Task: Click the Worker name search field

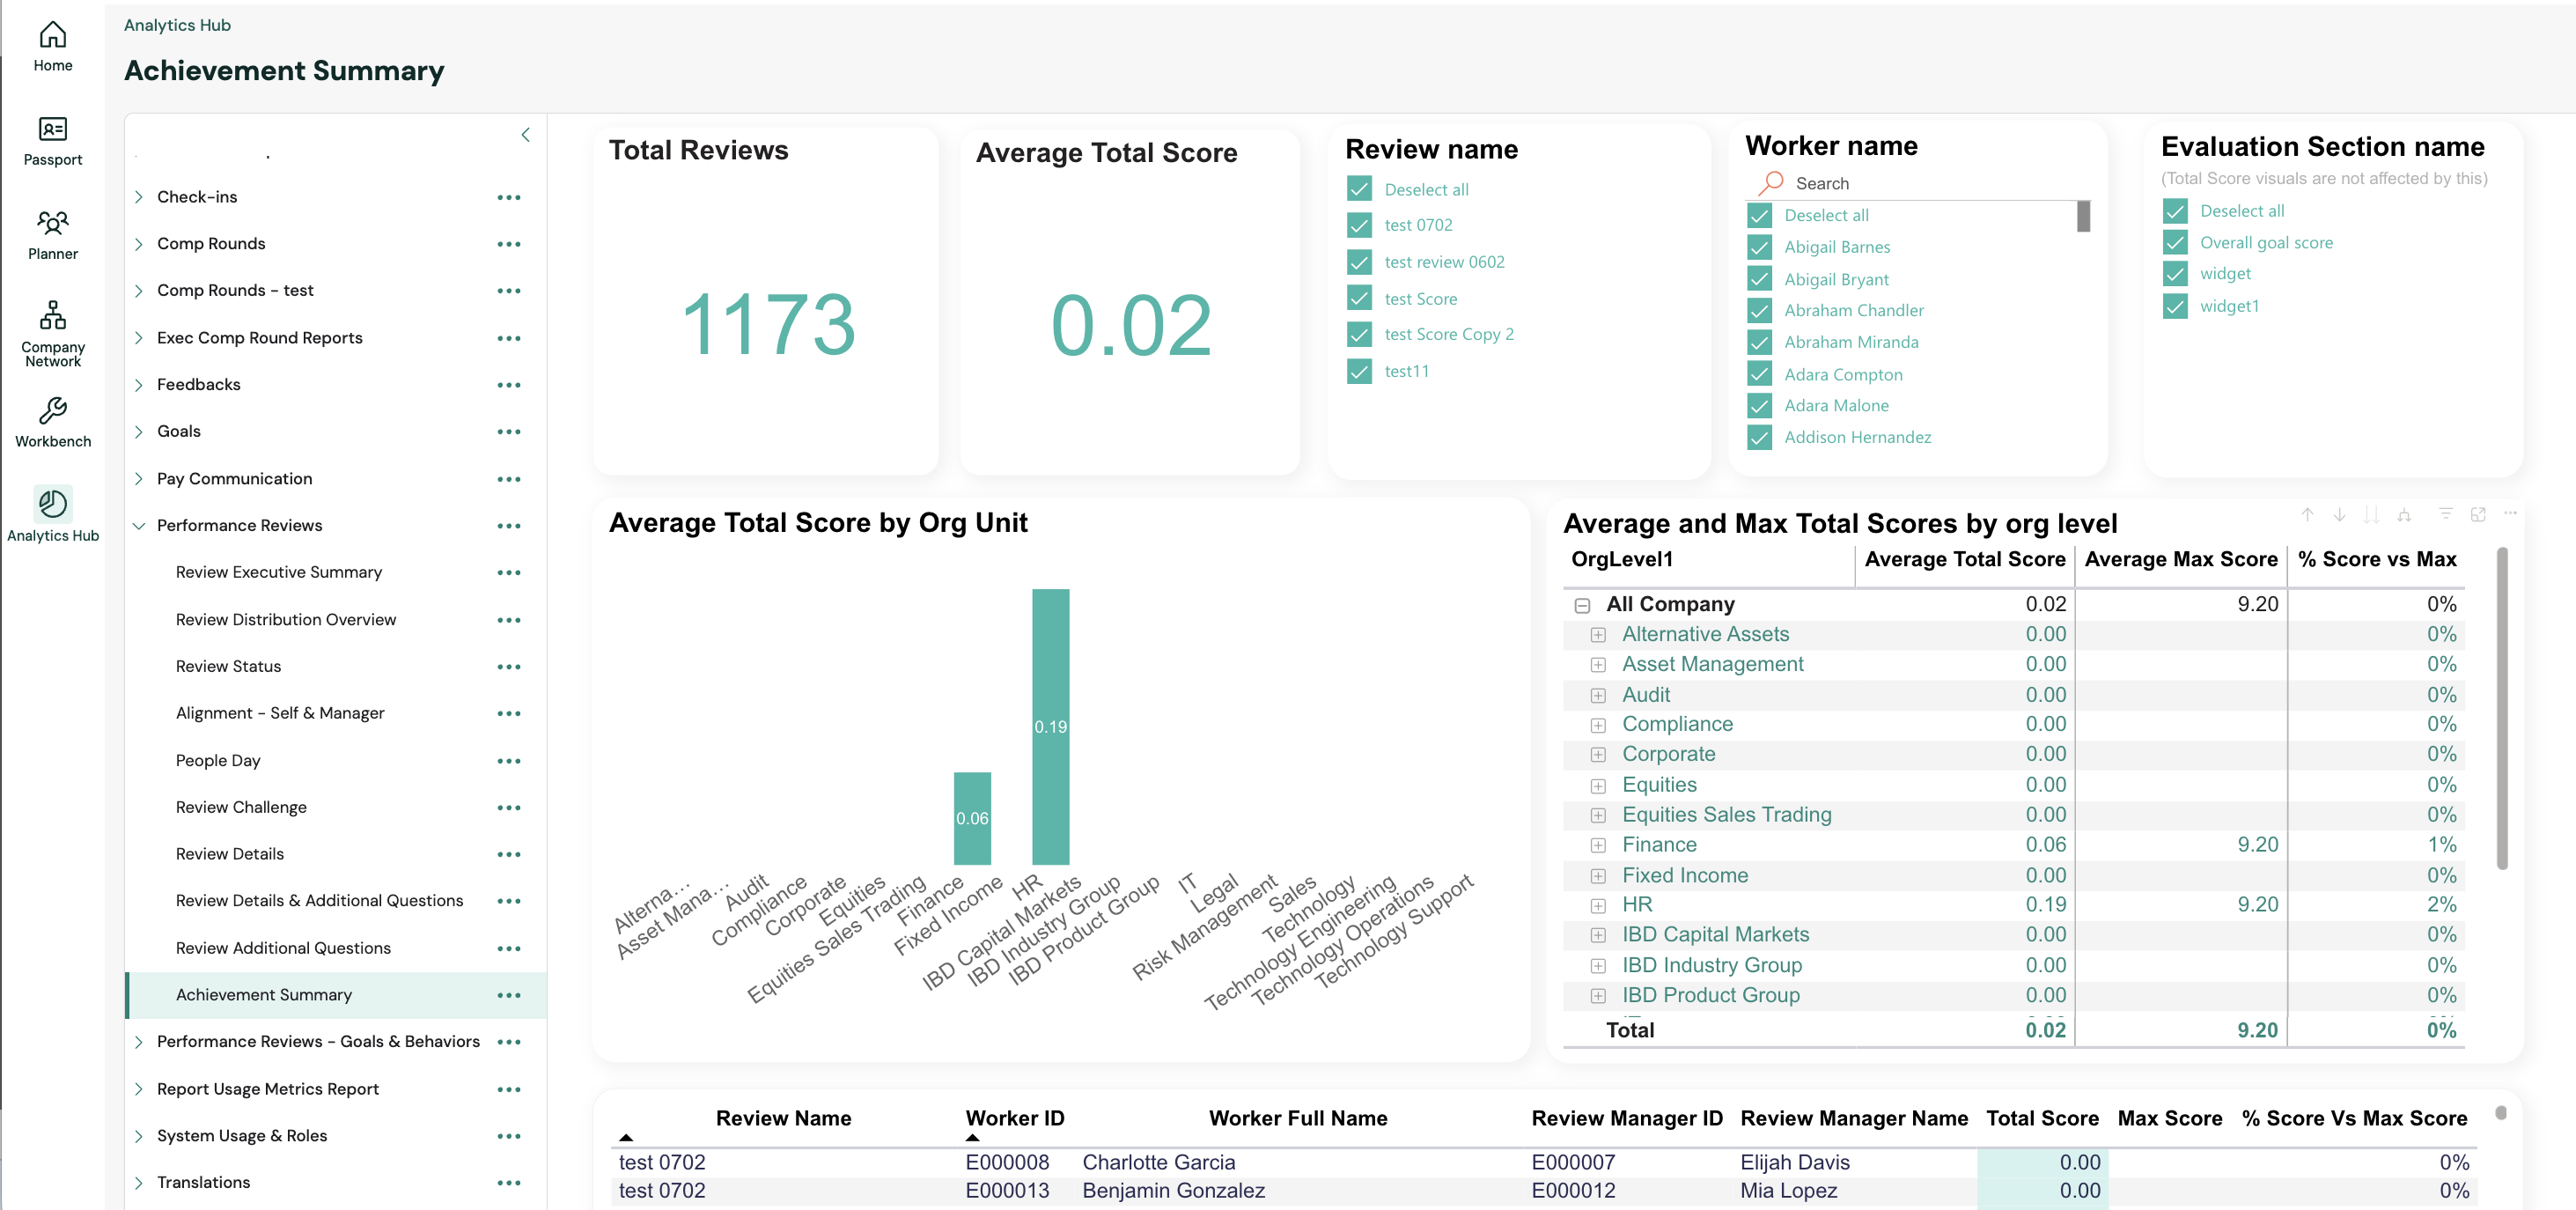Action: 1930,184
